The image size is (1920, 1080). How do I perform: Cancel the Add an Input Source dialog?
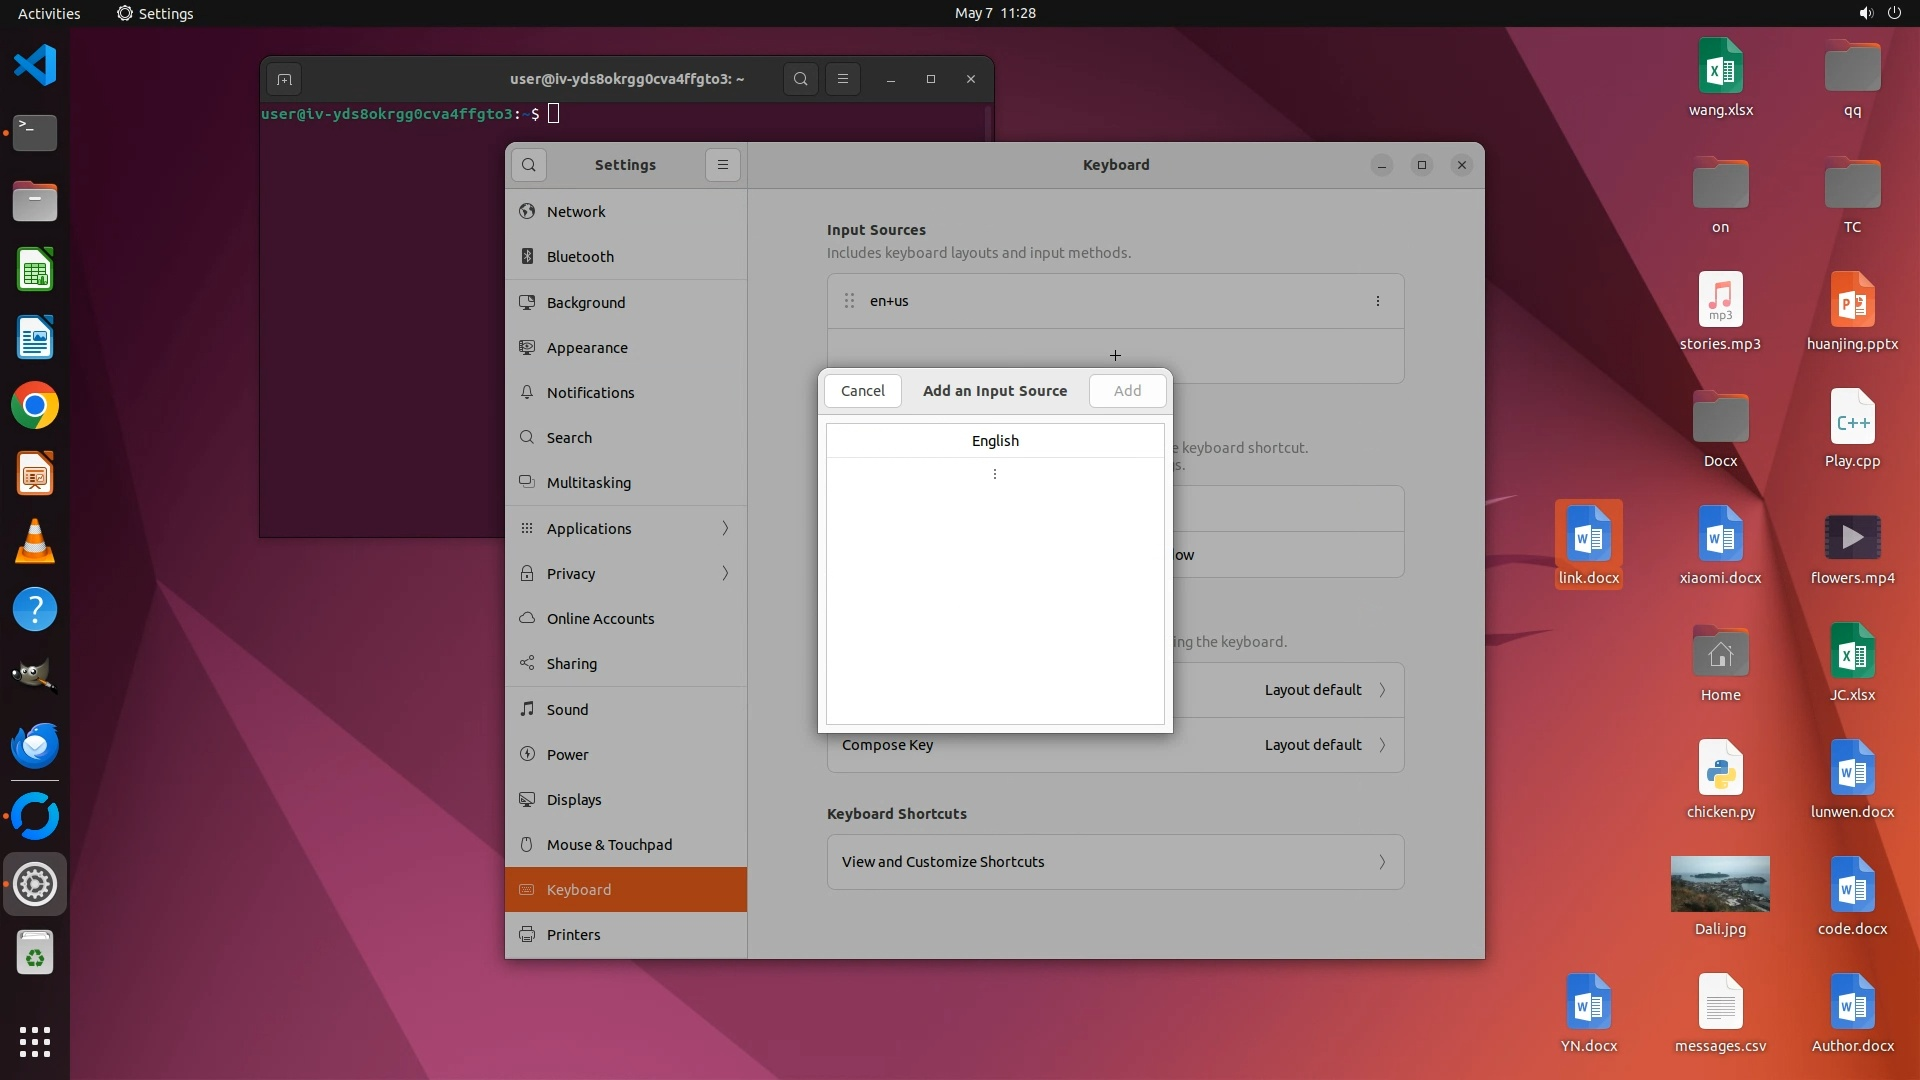pyautogui.click(x=862, y=391)
